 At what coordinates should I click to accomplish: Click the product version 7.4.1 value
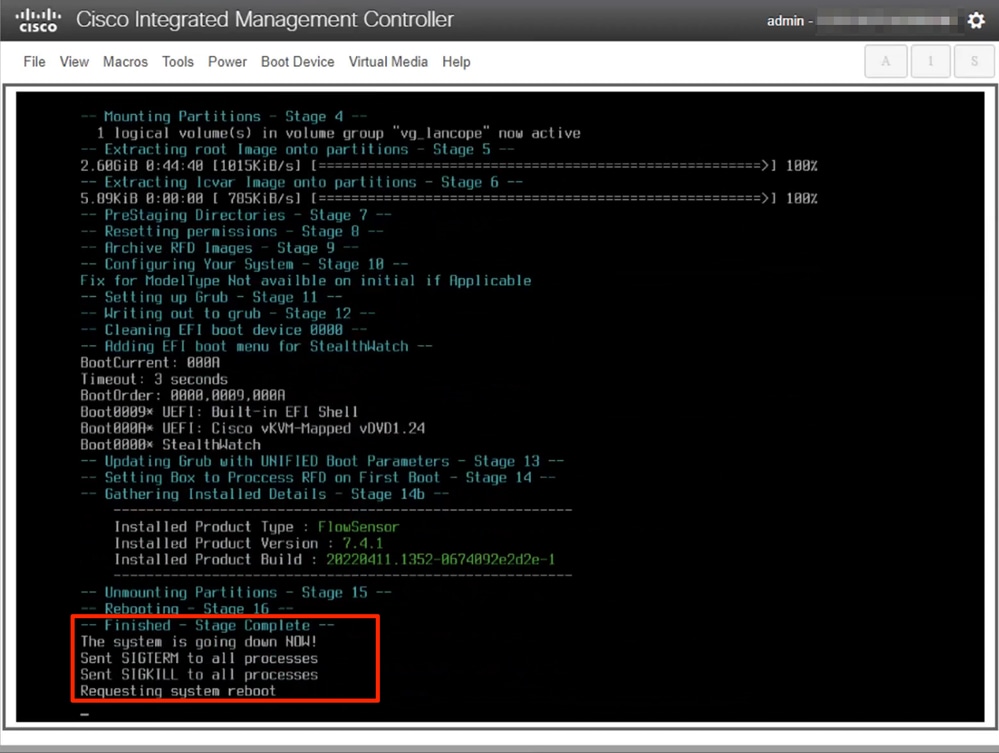[363, 543]
